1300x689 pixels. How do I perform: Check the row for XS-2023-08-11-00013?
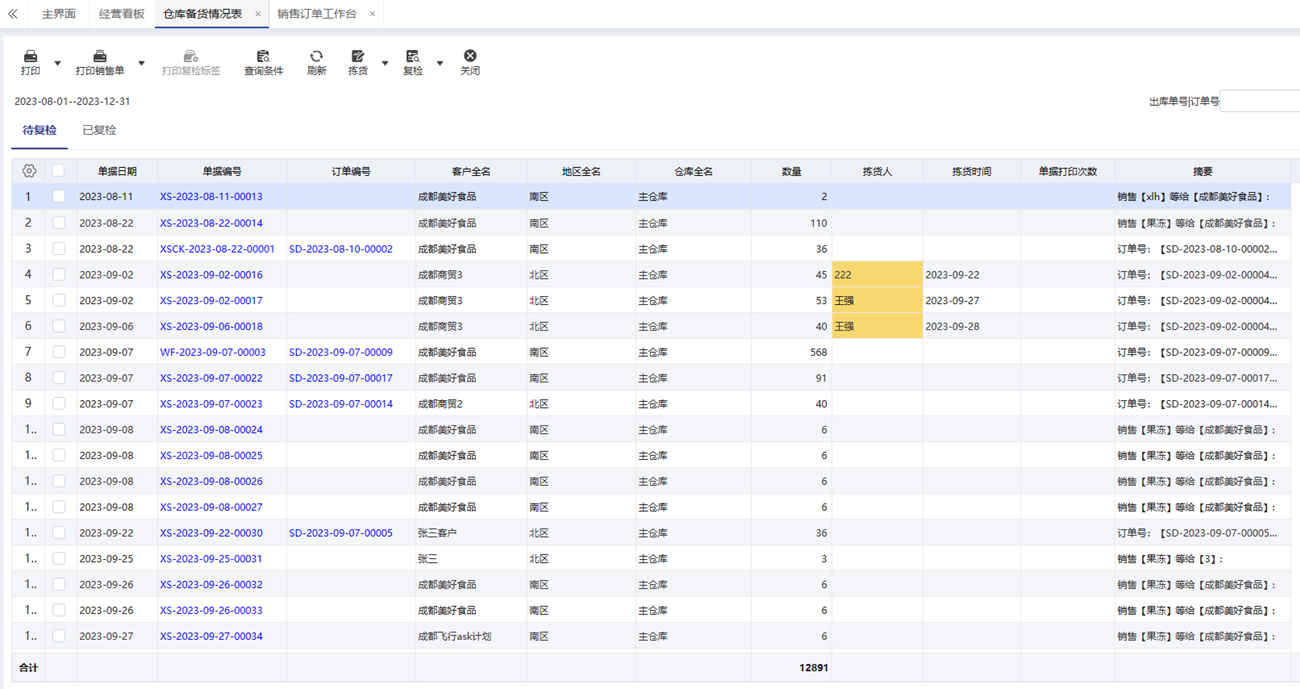point(59,197)
